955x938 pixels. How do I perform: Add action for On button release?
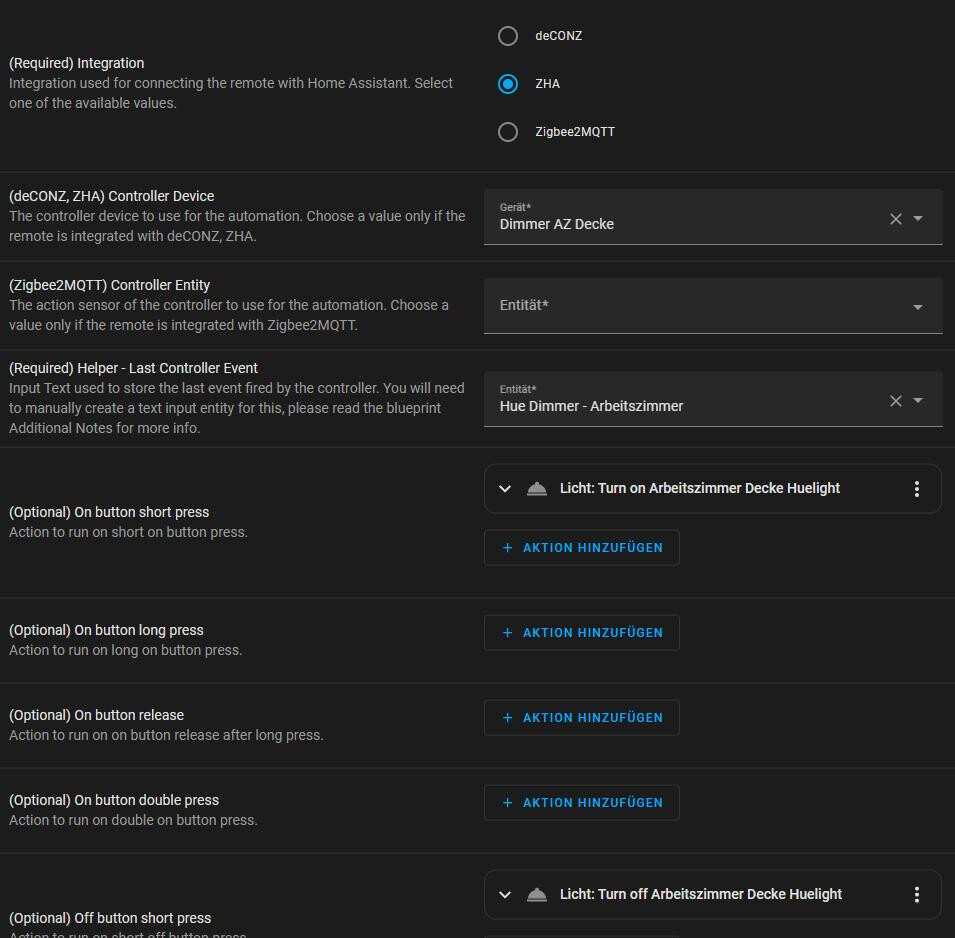pos(582,718)
